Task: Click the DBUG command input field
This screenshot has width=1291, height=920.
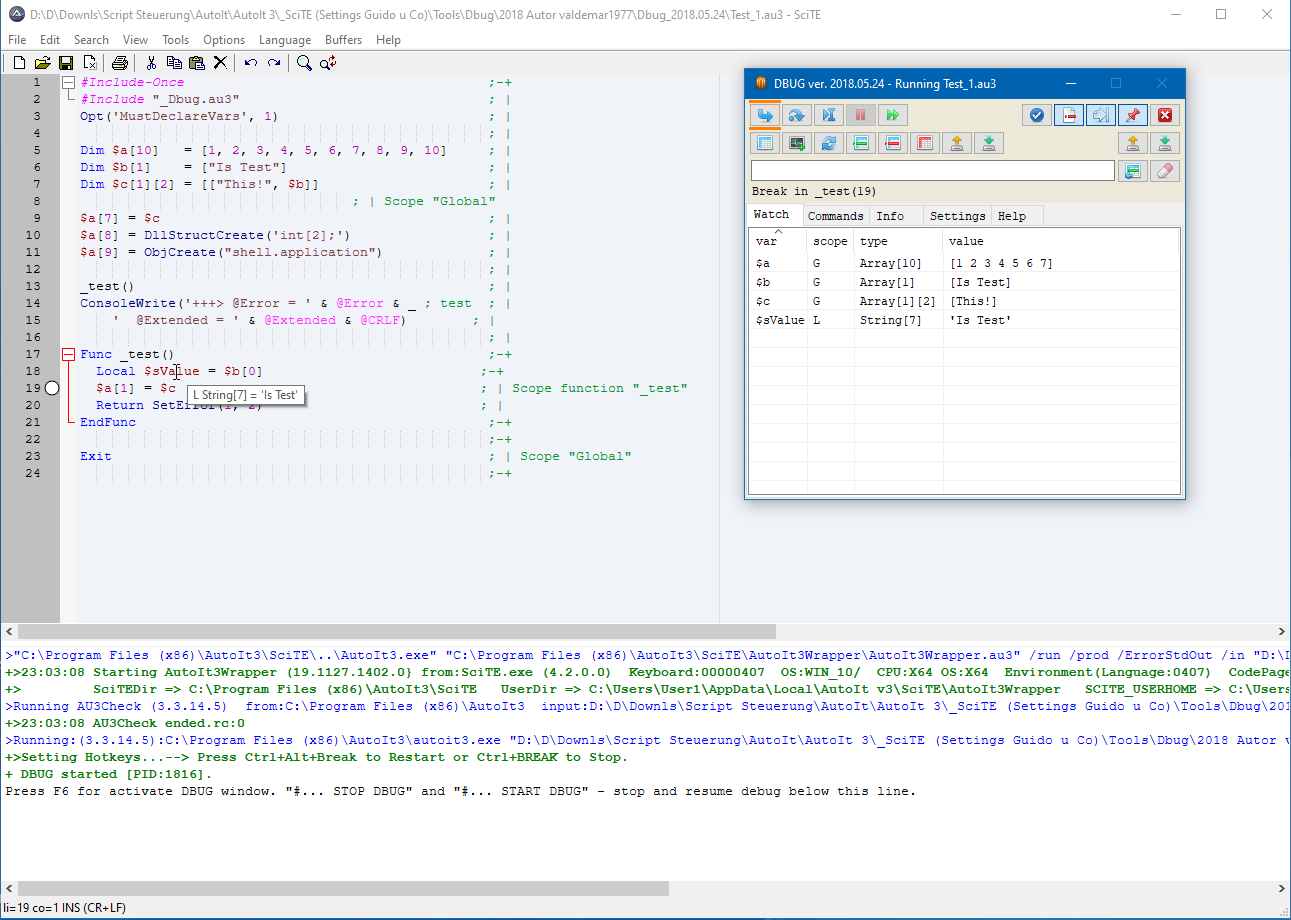Action: 932,171
